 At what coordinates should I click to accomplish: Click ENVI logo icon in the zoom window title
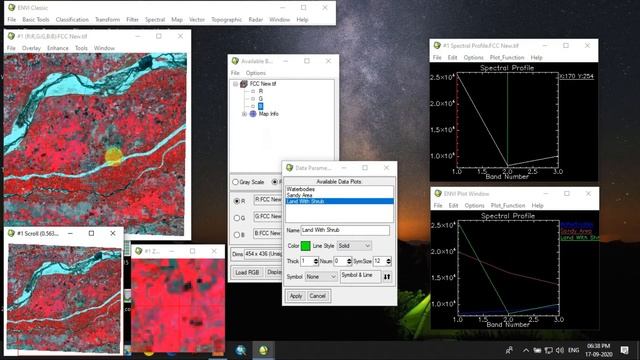138,251
